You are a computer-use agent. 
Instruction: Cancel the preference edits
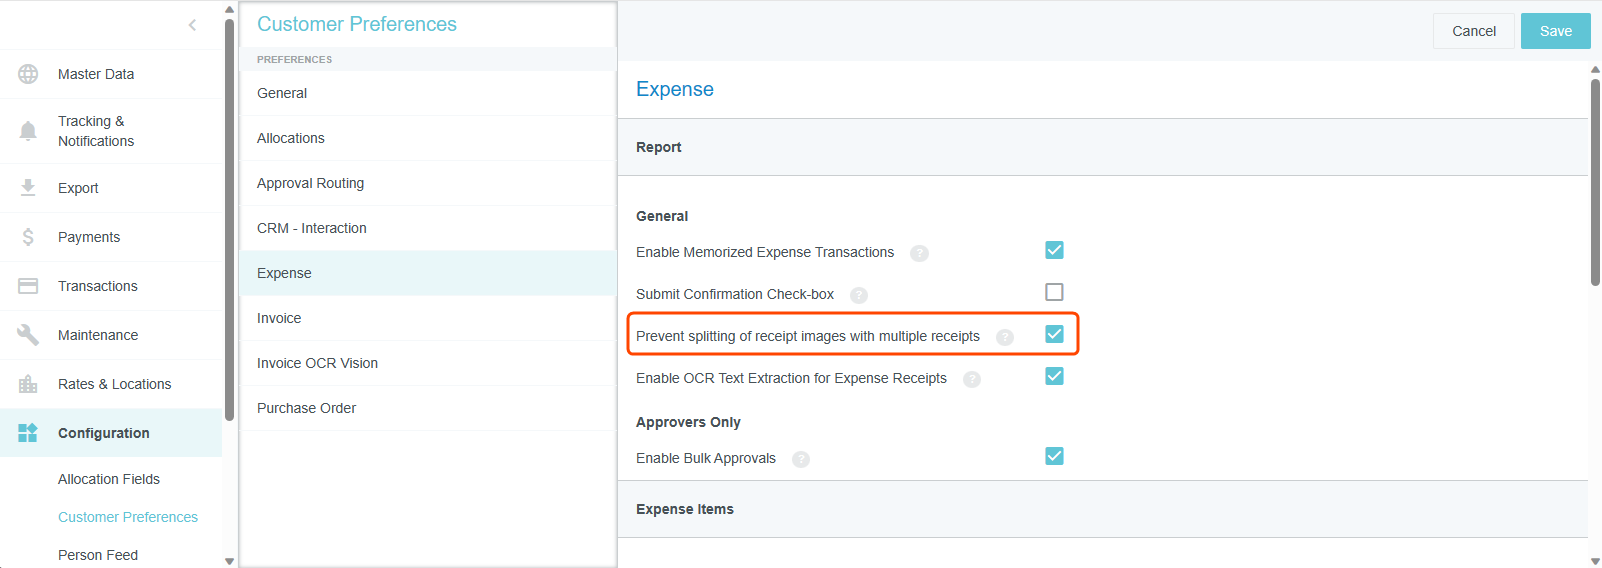(1473, 31)
